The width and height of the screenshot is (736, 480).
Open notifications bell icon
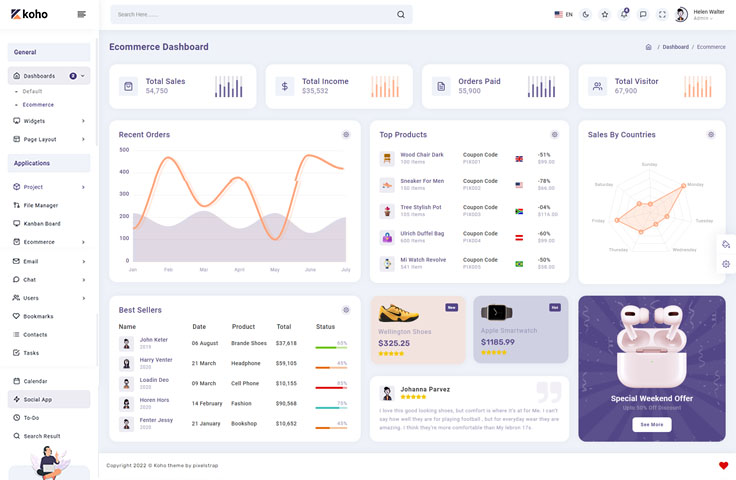[x=624, y=15]
